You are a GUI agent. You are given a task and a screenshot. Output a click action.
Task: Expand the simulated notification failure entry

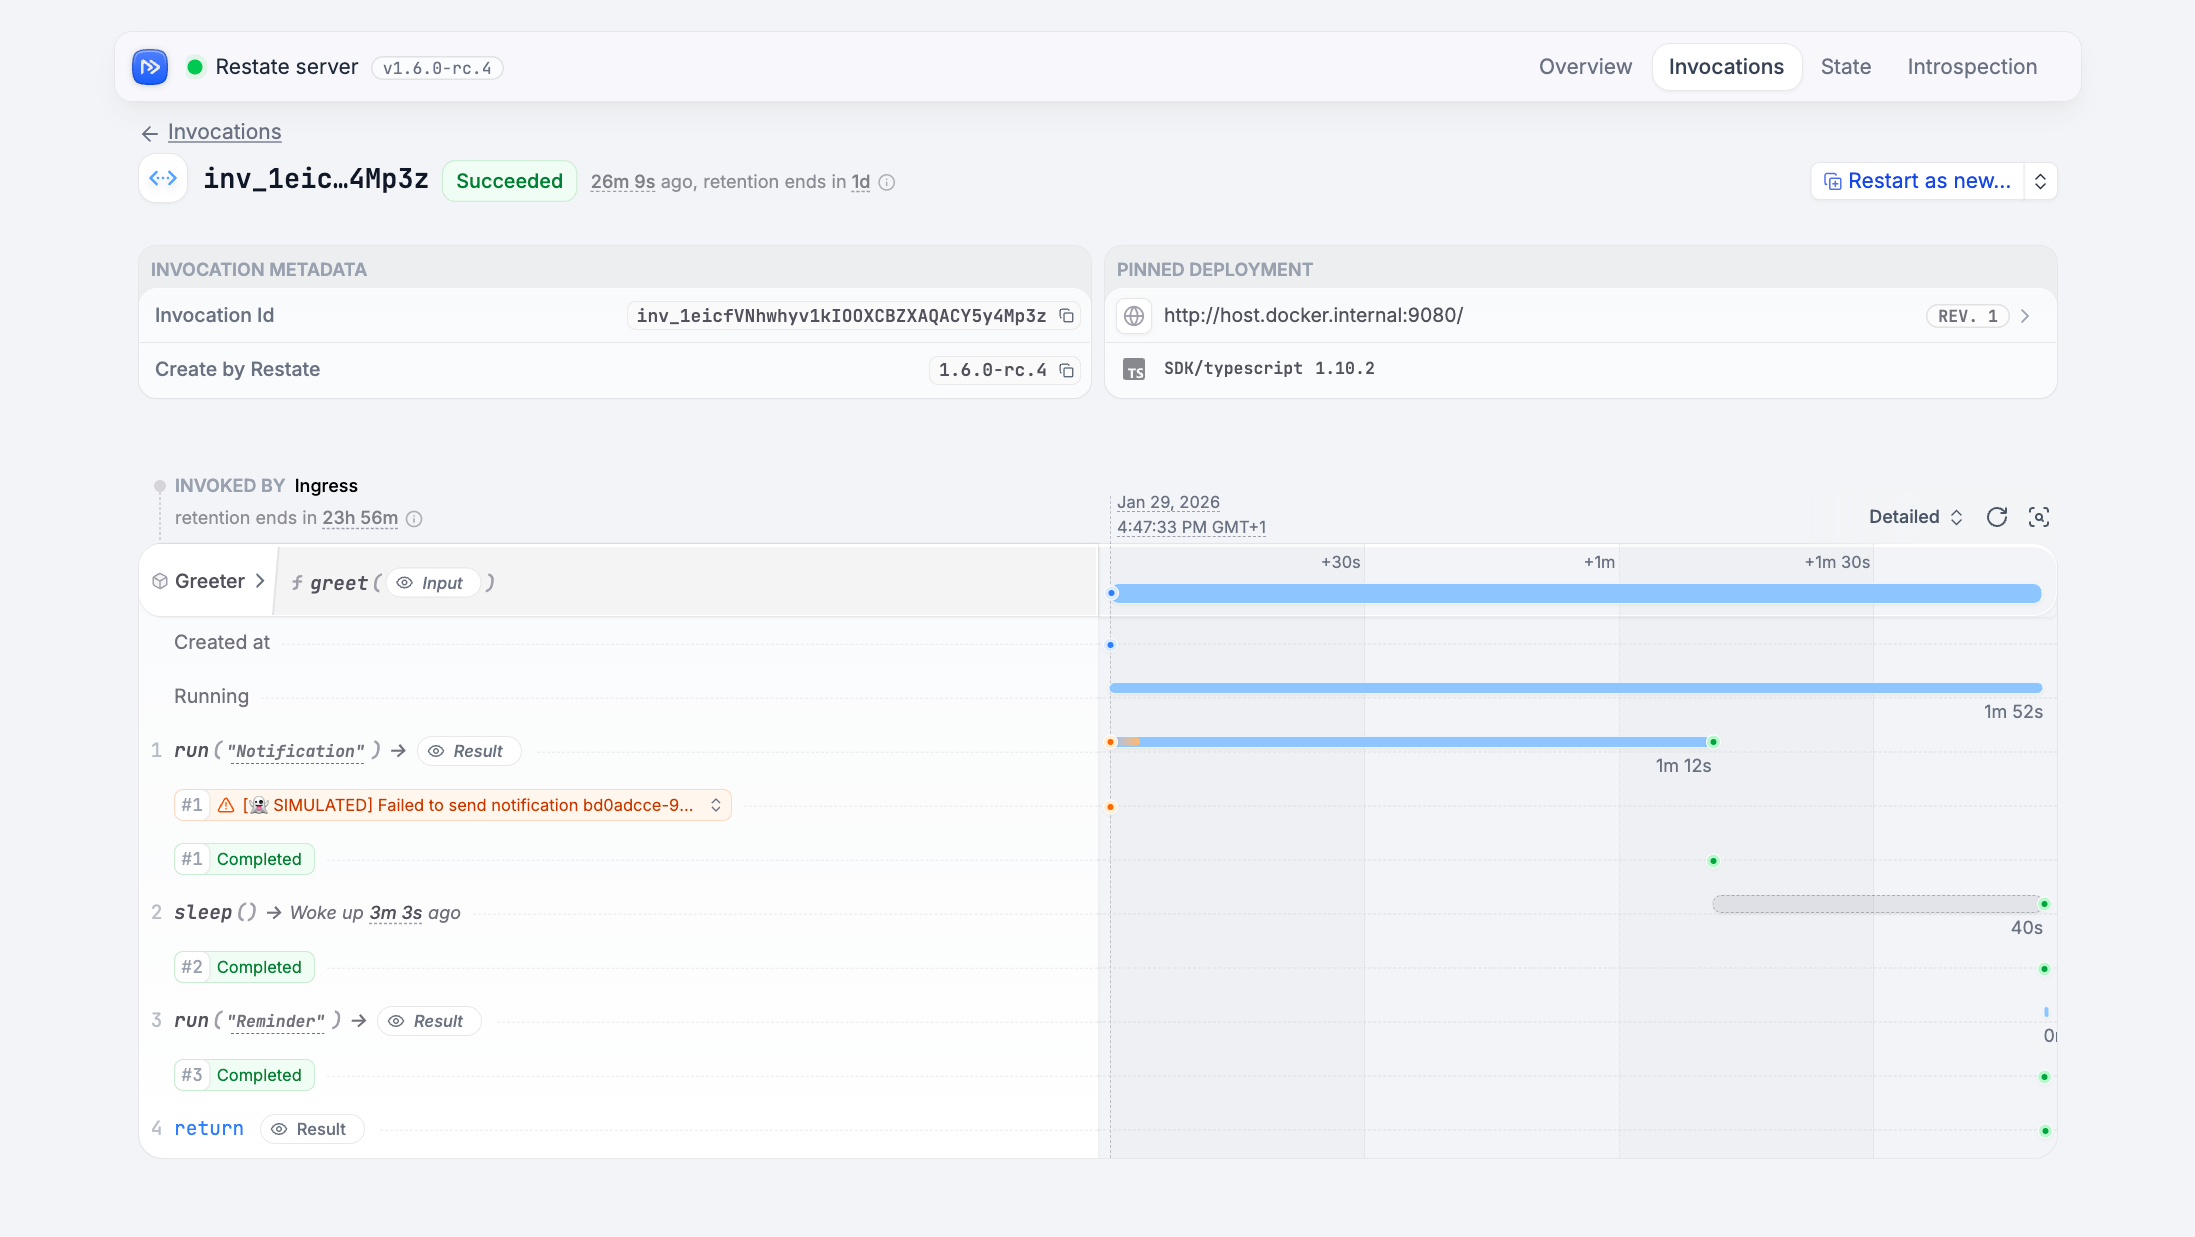tap(716, 805)
